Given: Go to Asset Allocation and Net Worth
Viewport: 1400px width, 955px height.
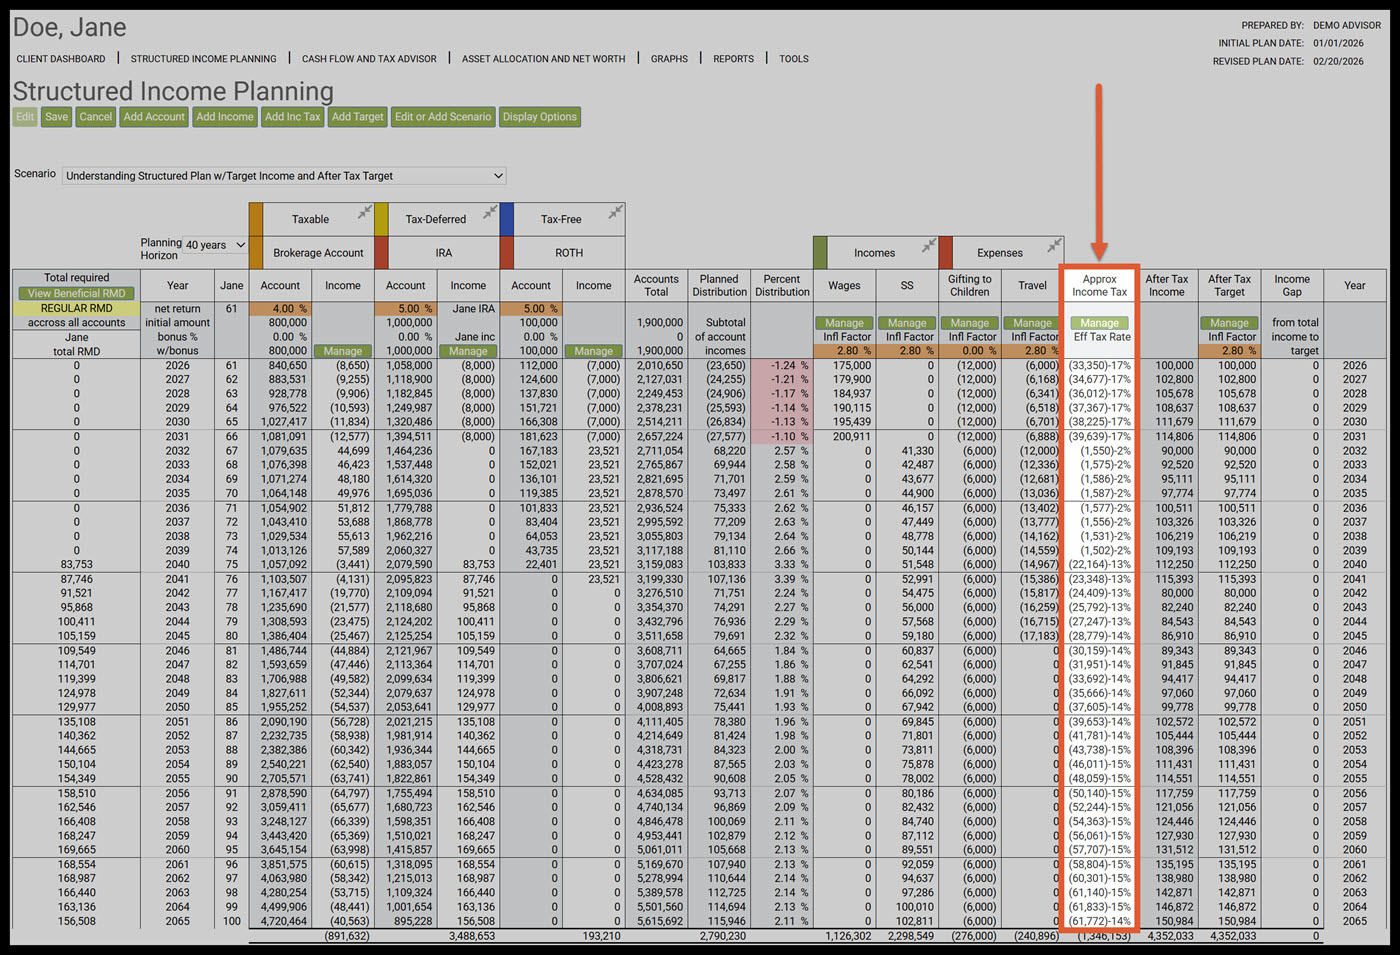Looking at the screenshot, I should (x=543, y=59).
